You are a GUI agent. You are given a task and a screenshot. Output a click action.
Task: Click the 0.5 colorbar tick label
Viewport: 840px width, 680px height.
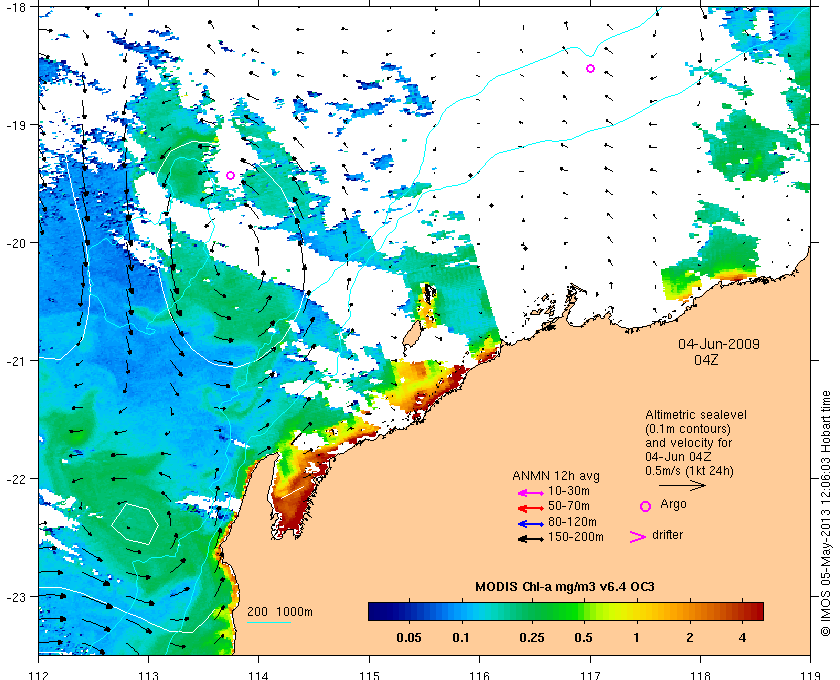point(583,638)
